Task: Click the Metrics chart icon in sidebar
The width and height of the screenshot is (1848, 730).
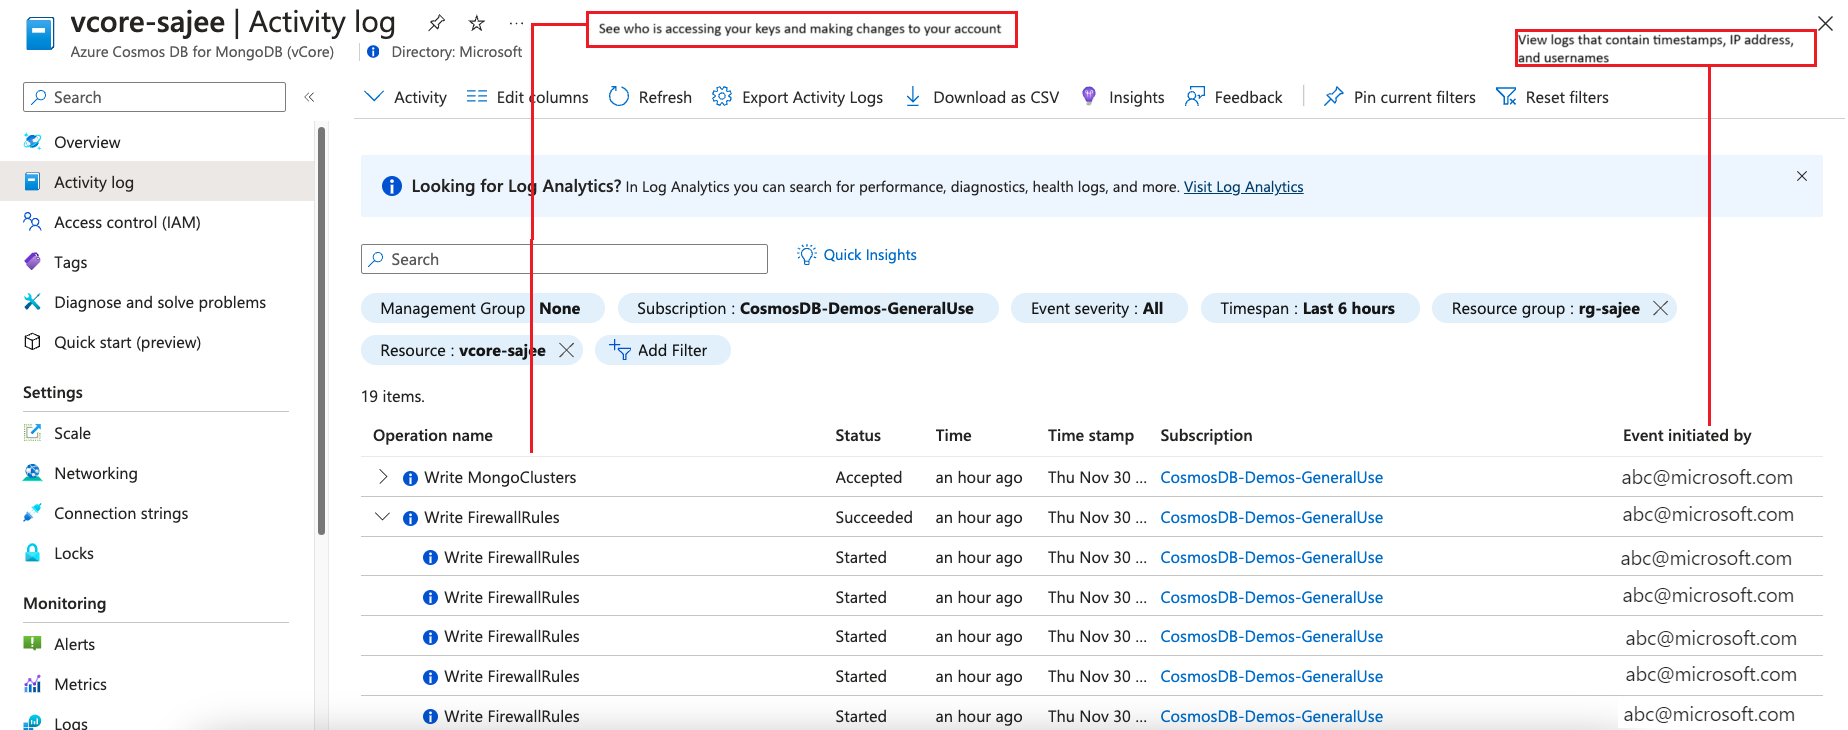Action: pos(33,684)
